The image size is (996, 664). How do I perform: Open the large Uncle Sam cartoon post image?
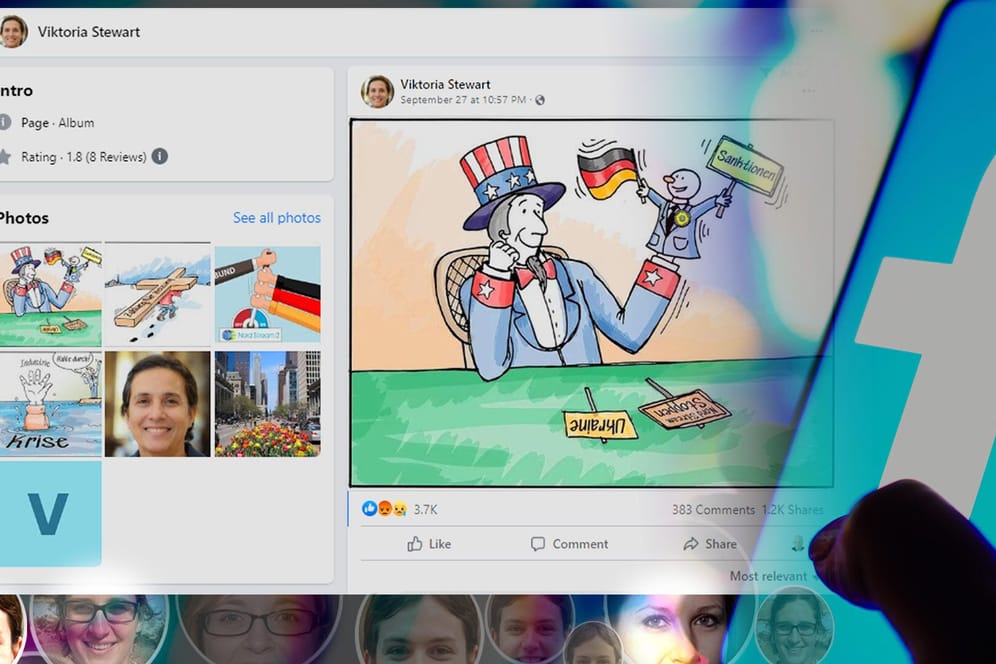click(x=591, y=303)
